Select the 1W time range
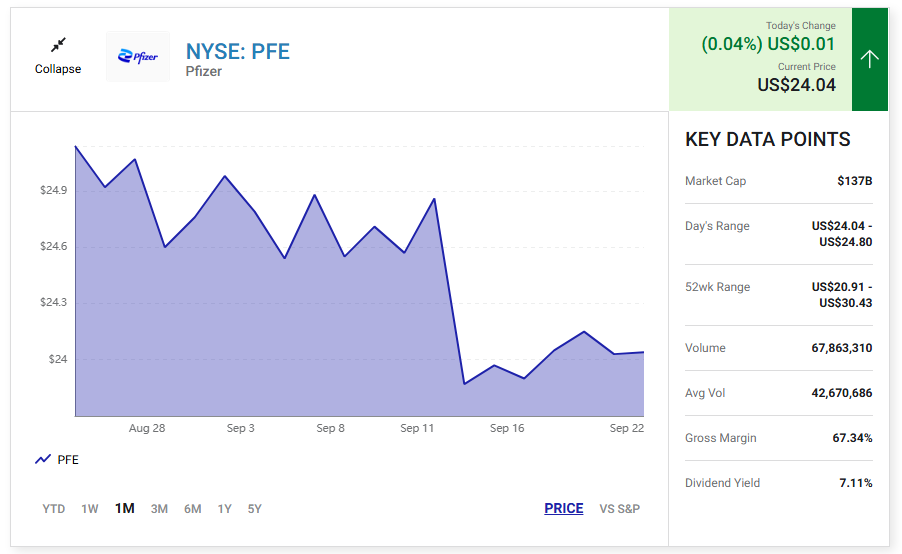Screen dimensions: 902x554 pyautogui.click(x=90, y=509)
